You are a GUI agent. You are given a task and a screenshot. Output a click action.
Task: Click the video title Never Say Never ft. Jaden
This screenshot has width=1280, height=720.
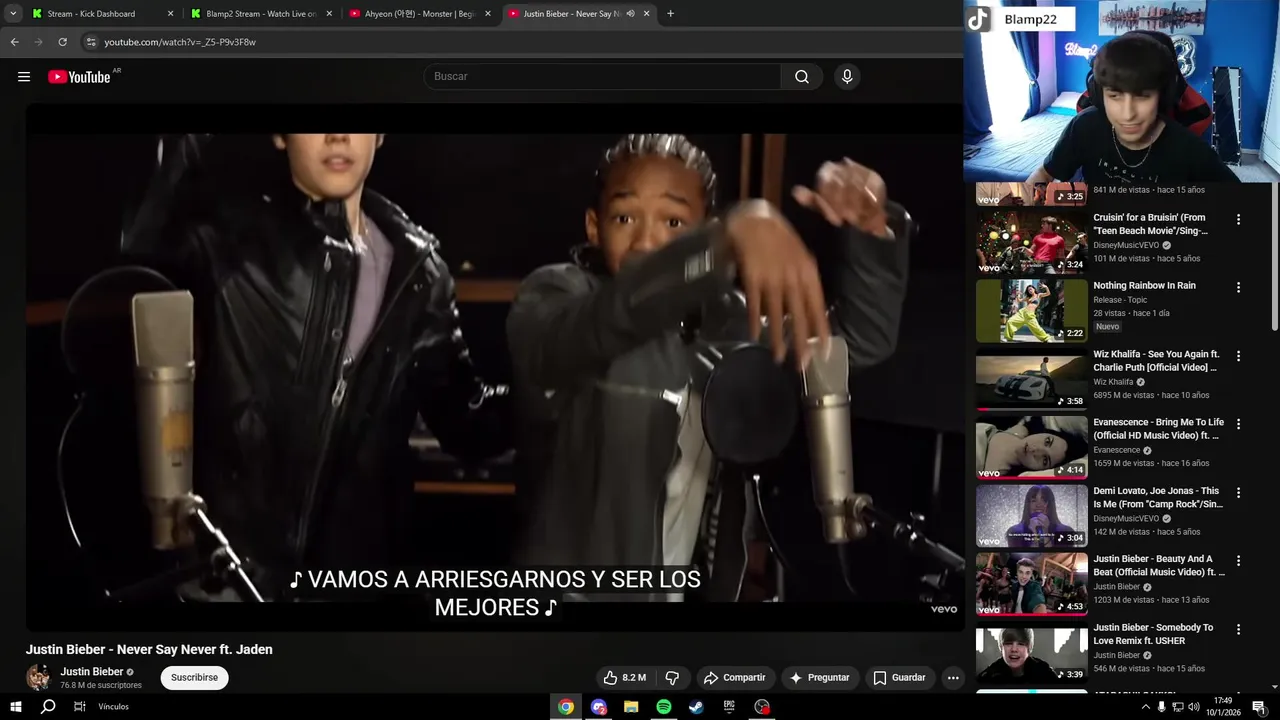pos(149,649)
